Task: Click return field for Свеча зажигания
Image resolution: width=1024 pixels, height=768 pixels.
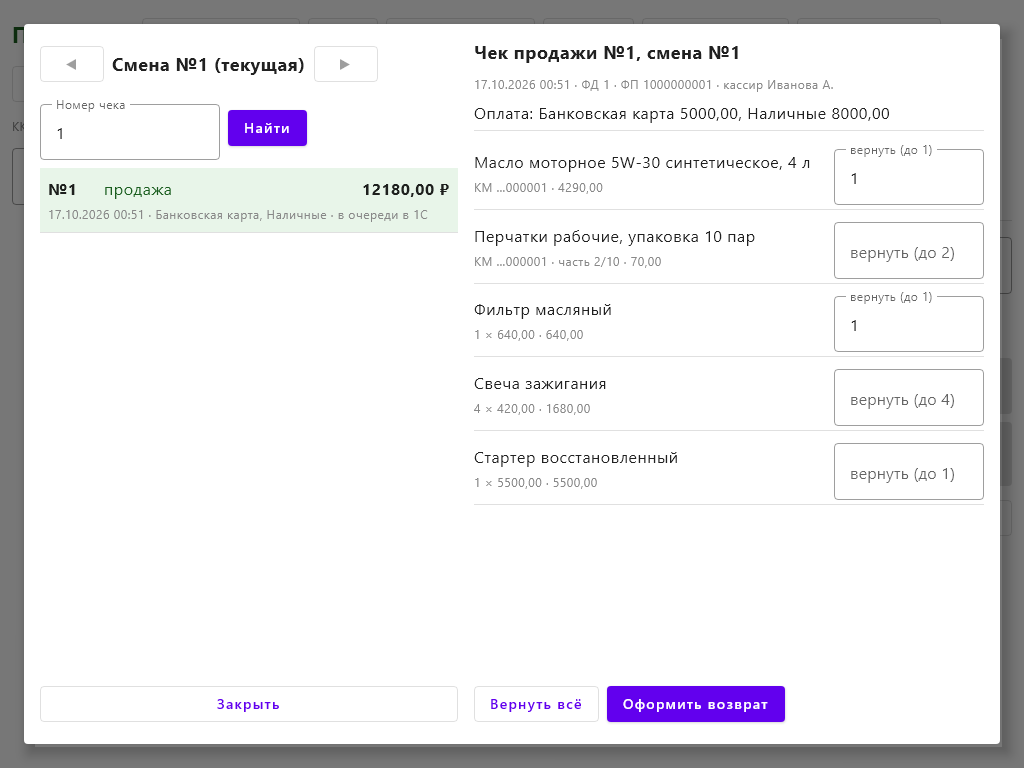Action: point(908,398)
